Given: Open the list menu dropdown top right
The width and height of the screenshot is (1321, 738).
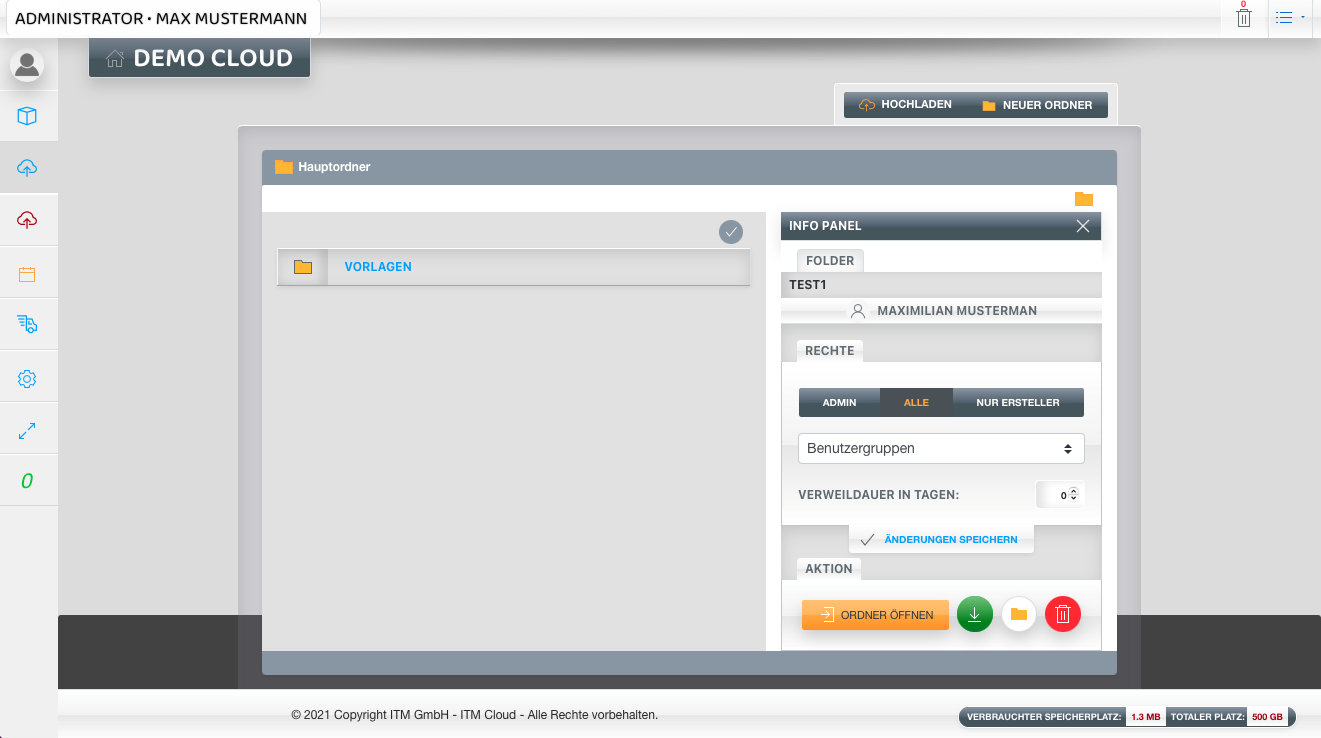Looking at the screenshot, I should point(1290,18).
